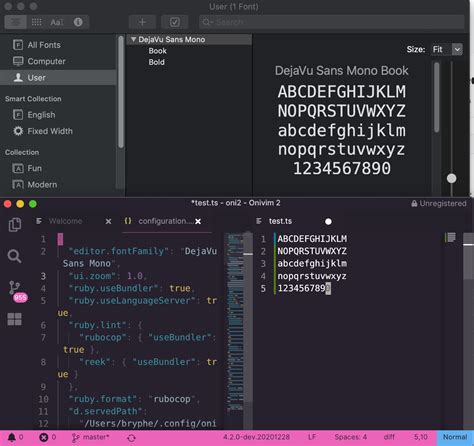Screen dimensions: 474x446
Task: Select User fonts in sidebar
Action: [58, 78]
